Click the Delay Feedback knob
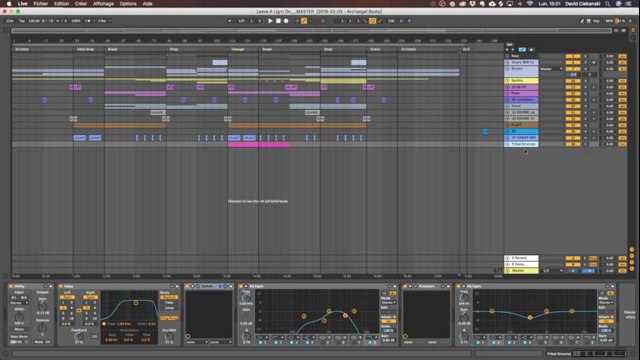Screen dimensions: 640x360 click(x=79, y=336)
